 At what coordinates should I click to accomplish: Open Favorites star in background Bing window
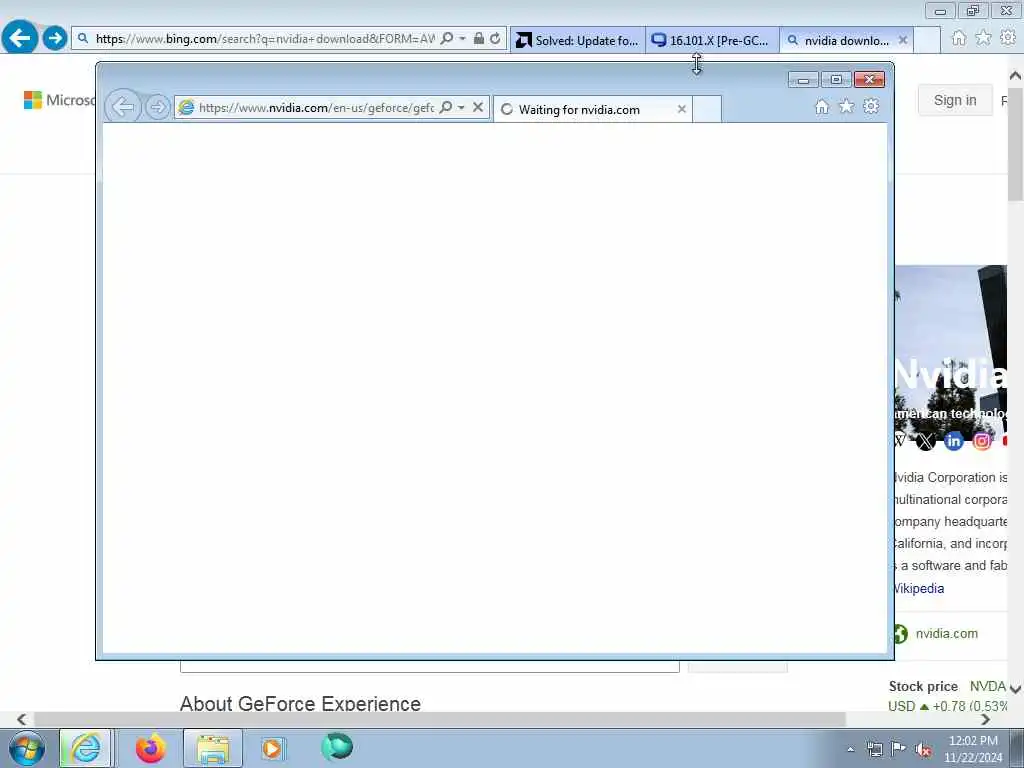(x=983, y=39)
